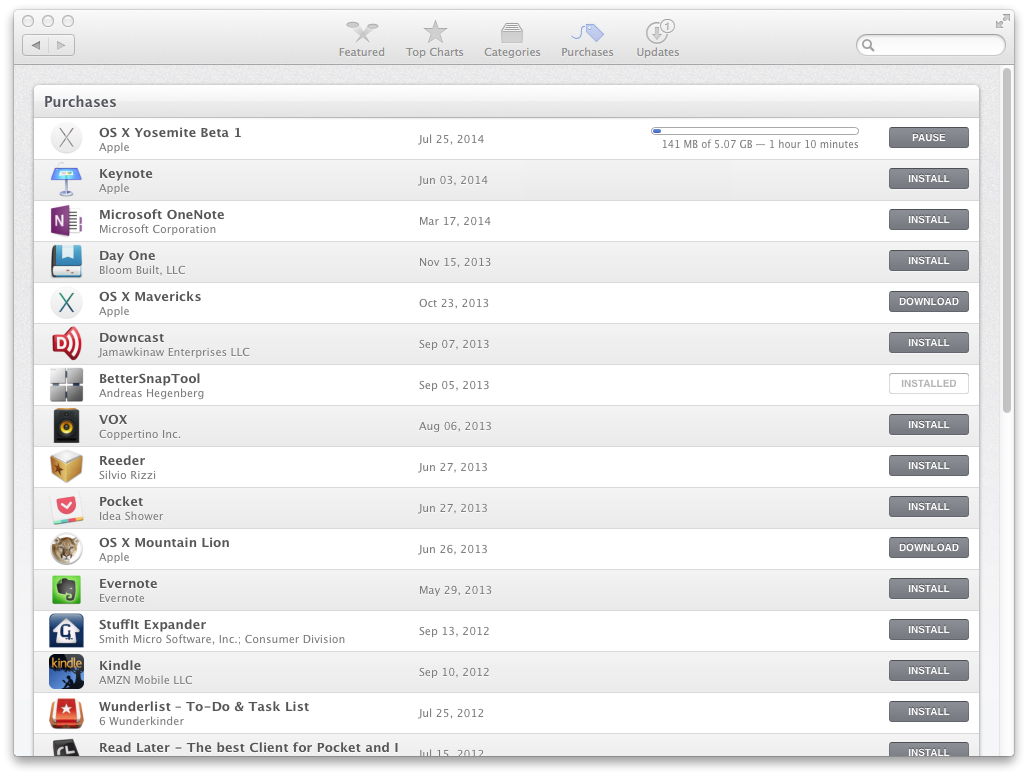
Task: Click the Day One app icon
Action: click(x=66, y=262)
